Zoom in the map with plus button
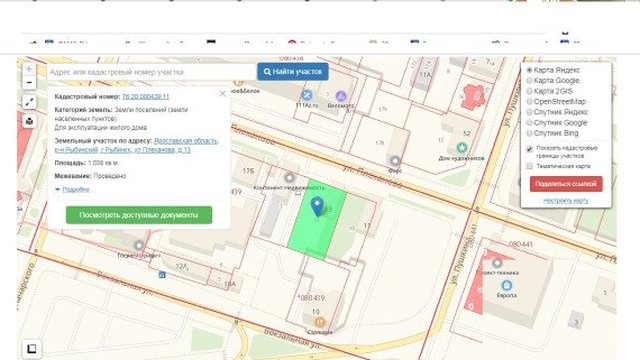 coord(29,69)
